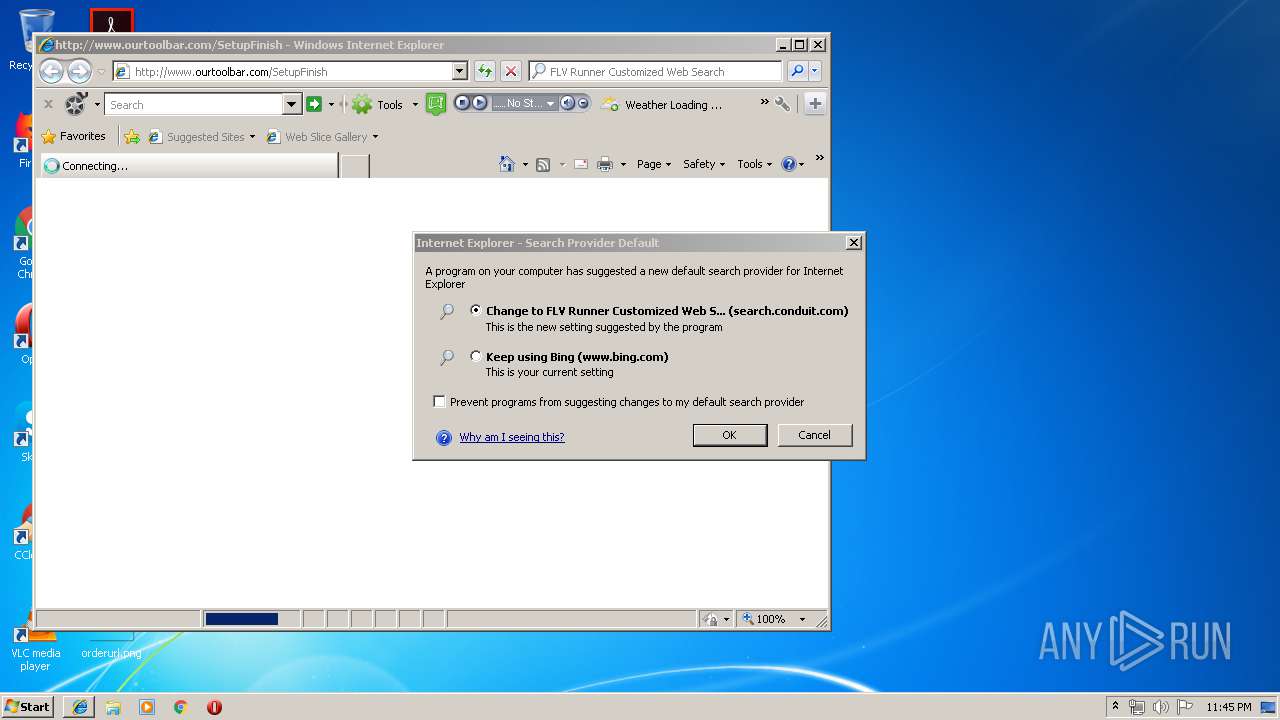This screenshot has height=720, width=1280.
Task: Click the Read Mail envelope icon
Action: 581,164
